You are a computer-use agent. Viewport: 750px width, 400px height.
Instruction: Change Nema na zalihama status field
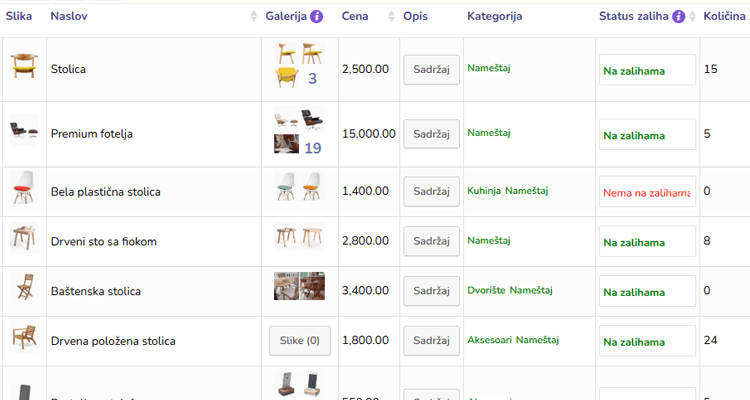(x=647, y=192)
